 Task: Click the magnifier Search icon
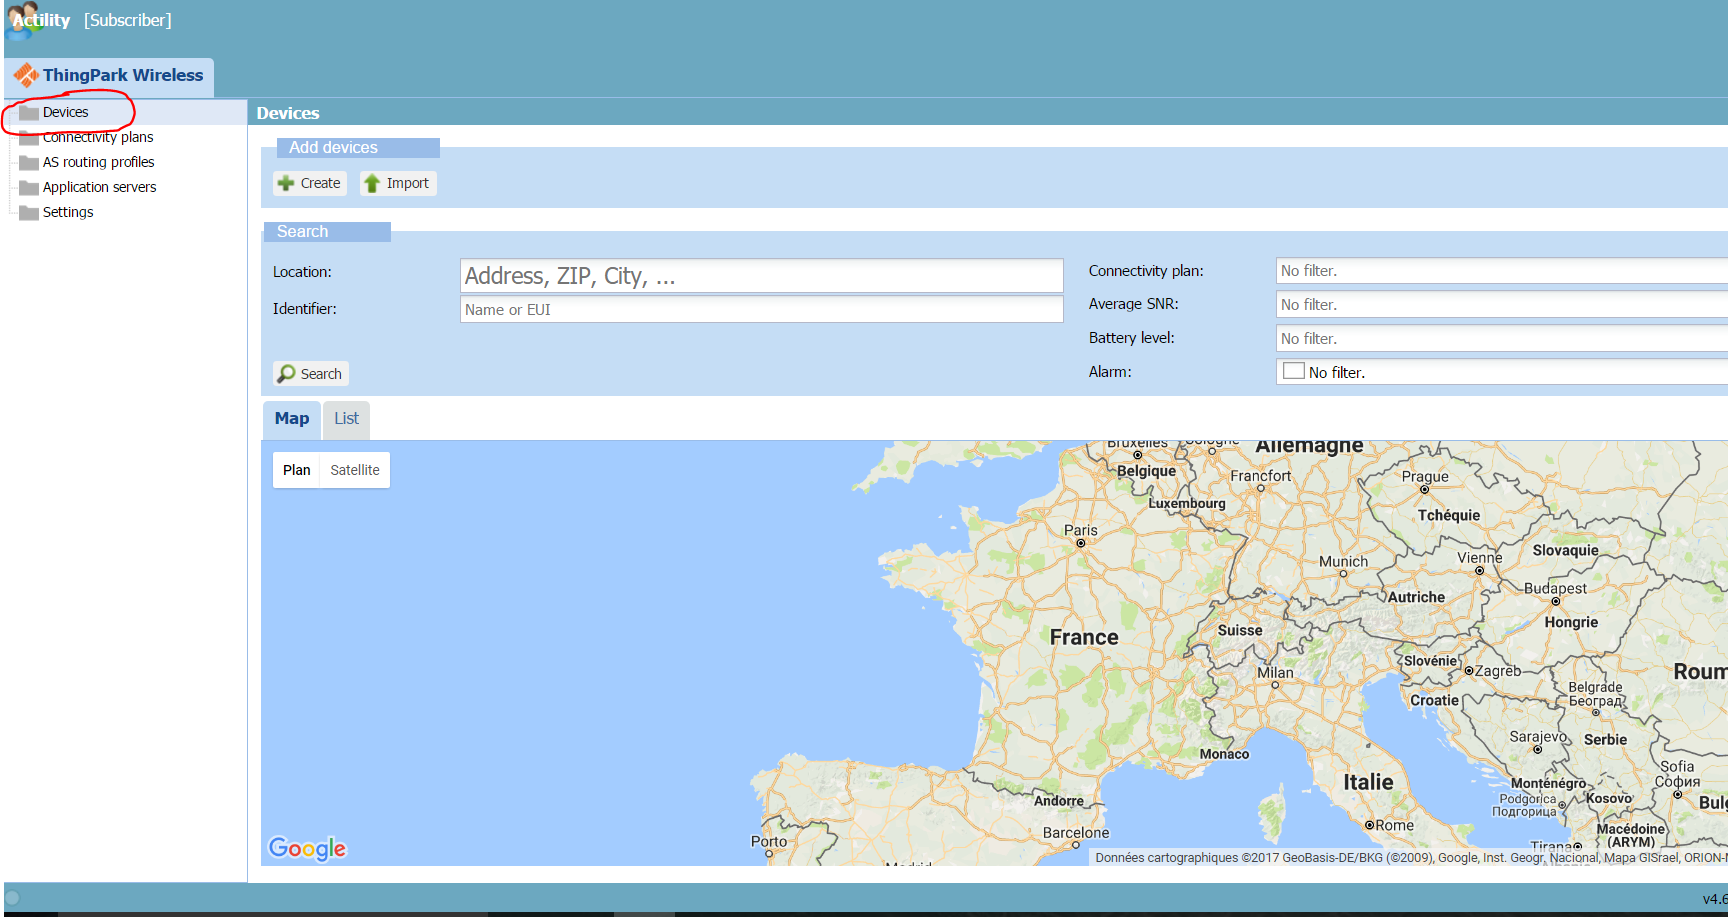point(287,373)
